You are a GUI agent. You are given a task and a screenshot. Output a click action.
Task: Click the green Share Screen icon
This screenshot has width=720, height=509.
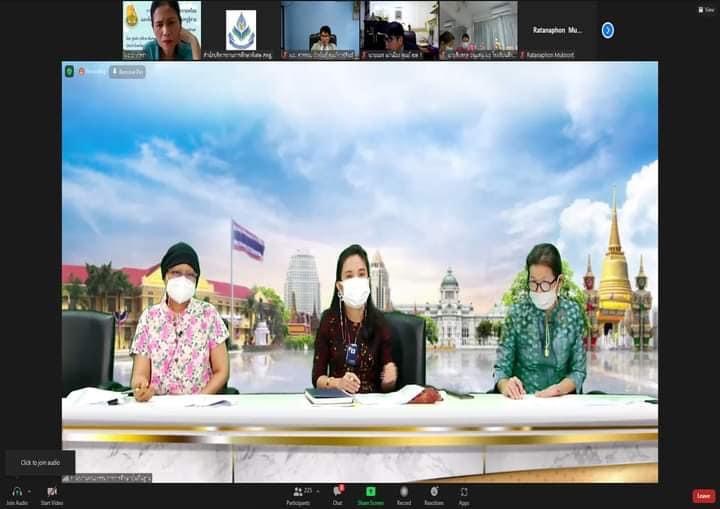coord(371,491)
